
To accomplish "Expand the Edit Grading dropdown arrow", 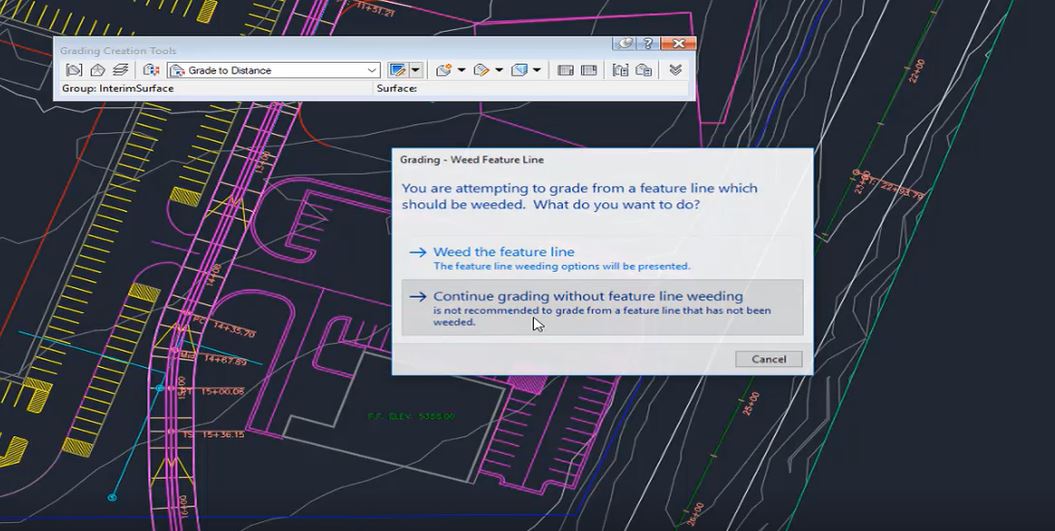I will pyautogui.click(x=499, y=70).
